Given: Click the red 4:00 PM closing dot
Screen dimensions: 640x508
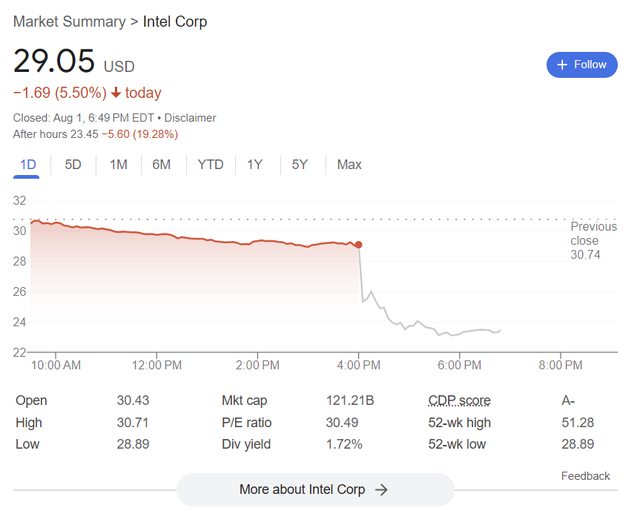Looking at the screenshot, I should pos(359,244).
